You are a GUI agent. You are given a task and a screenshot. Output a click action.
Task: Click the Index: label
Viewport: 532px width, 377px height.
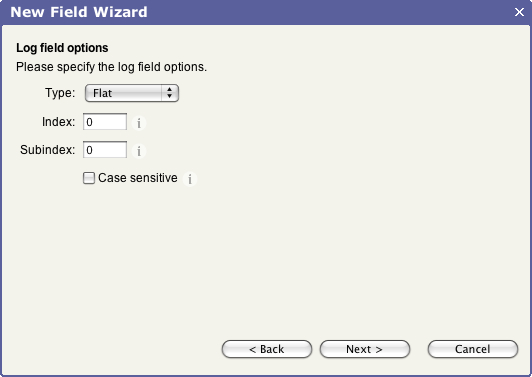pyautogui.click(x=58, y=121)
